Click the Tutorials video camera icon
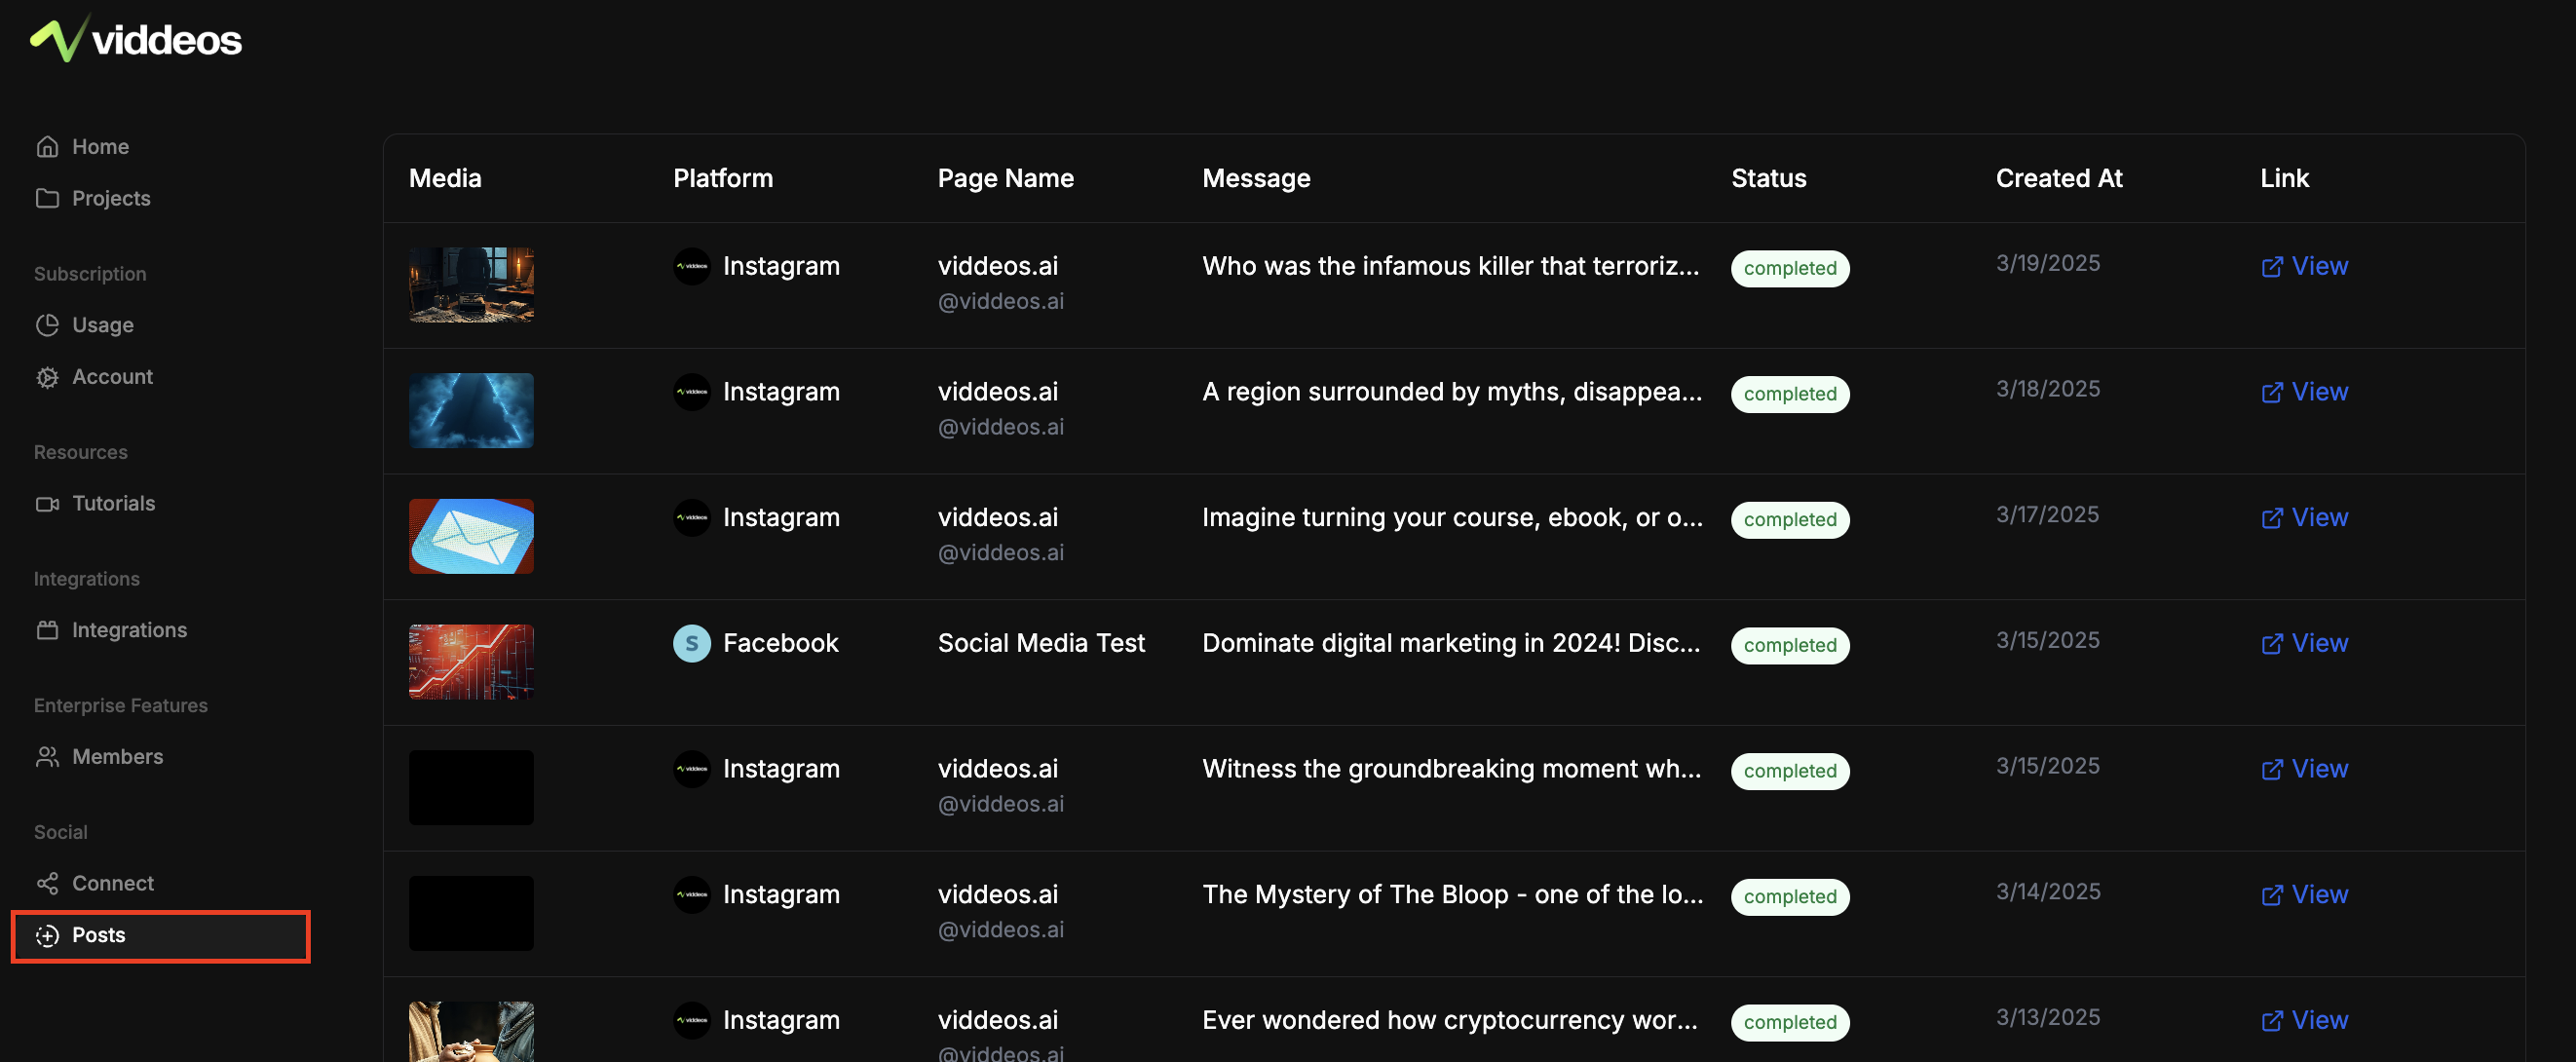Screen dimensions: 2576x1062 click(47, 504)
